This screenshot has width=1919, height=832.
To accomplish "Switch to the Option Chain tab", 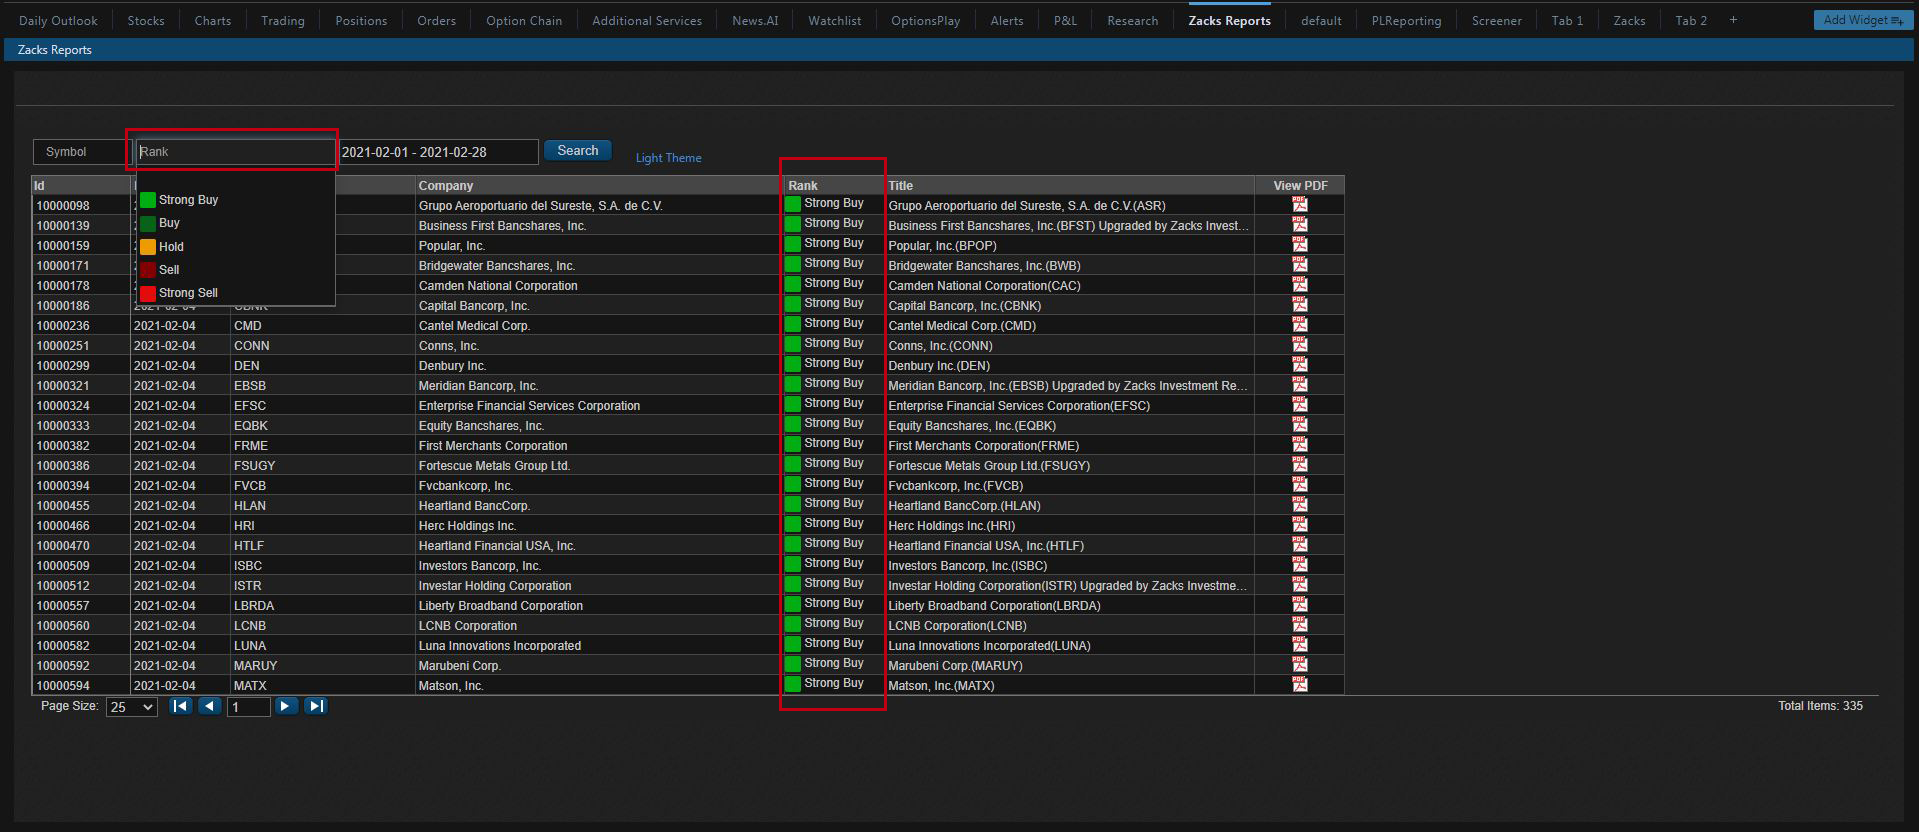I will tap(524, 20).
